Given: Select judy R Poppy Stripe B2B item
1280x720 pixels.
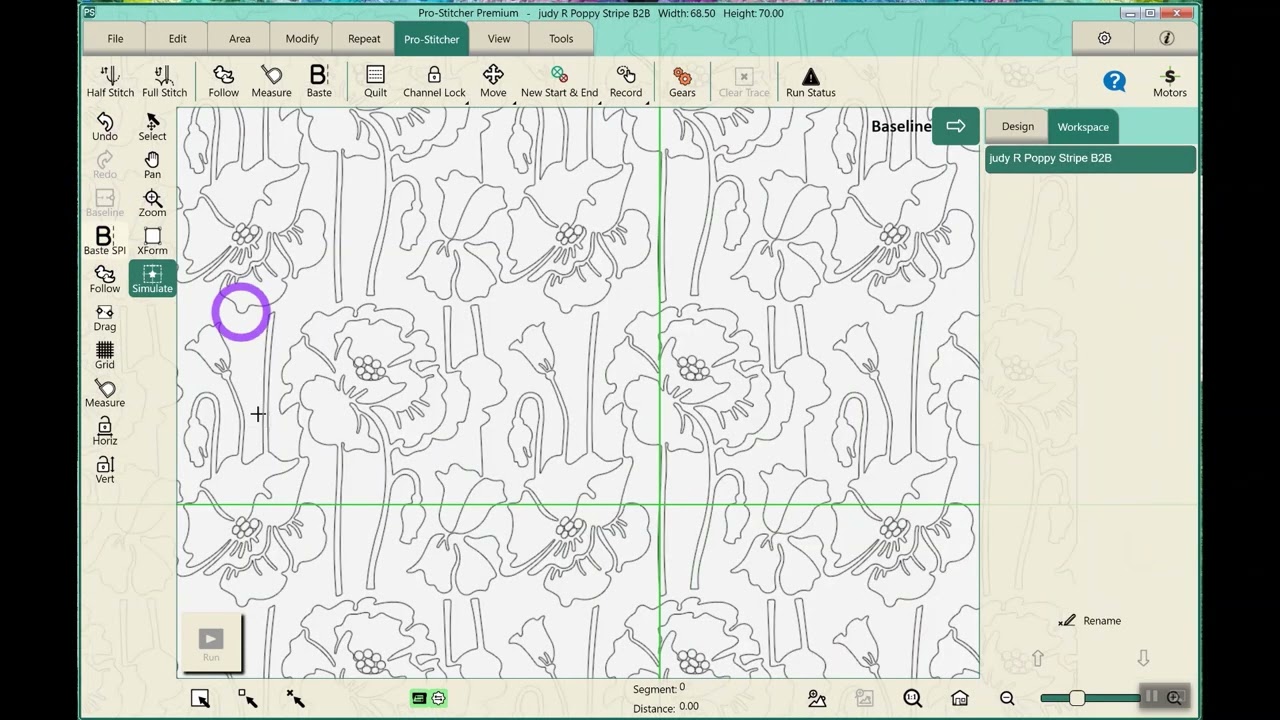Looking at the screenshot, I should pos(1090,159).
